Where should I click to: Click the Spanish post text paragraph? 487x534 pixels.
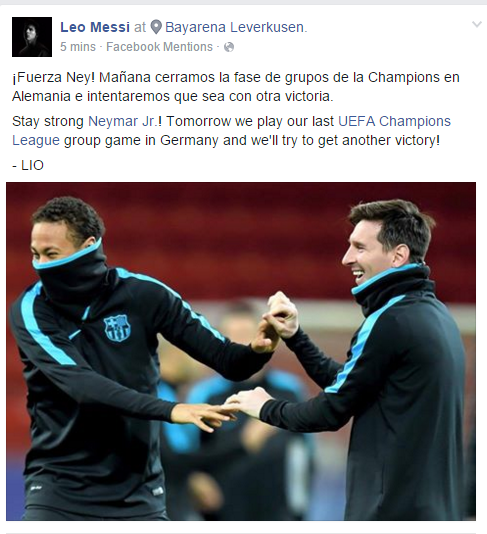236,87
